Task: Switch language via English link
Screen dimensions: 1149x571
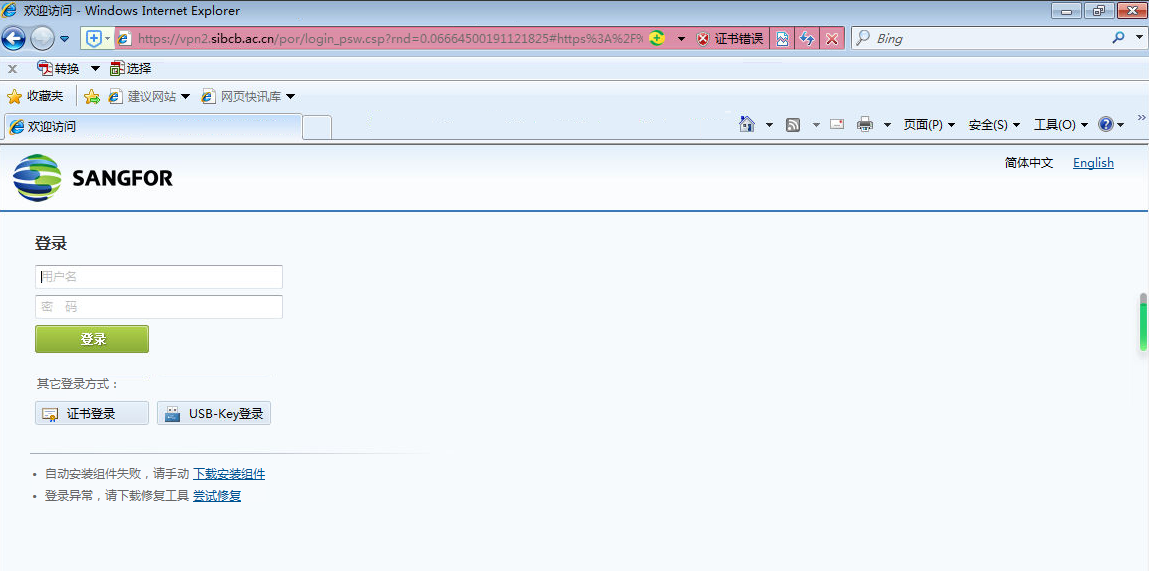Action: [1093, 163]
